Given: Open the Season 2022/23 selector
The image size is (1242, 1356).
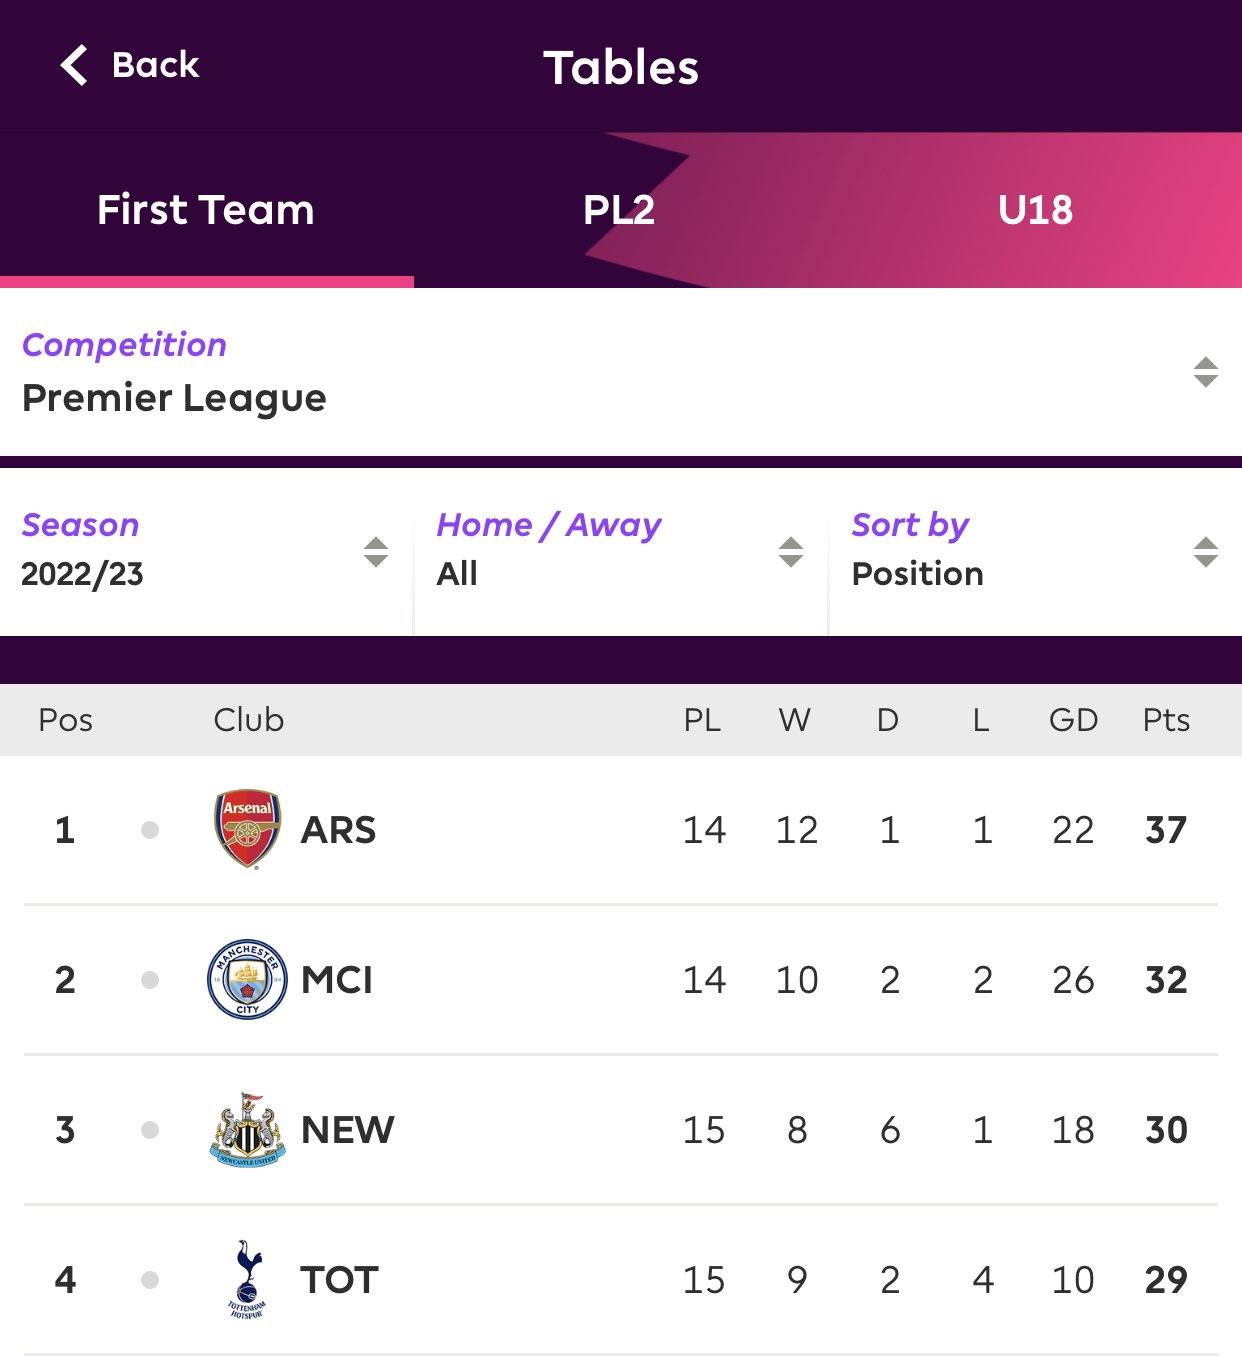Looking at the screenshot, I should click(x=206, y=551).
